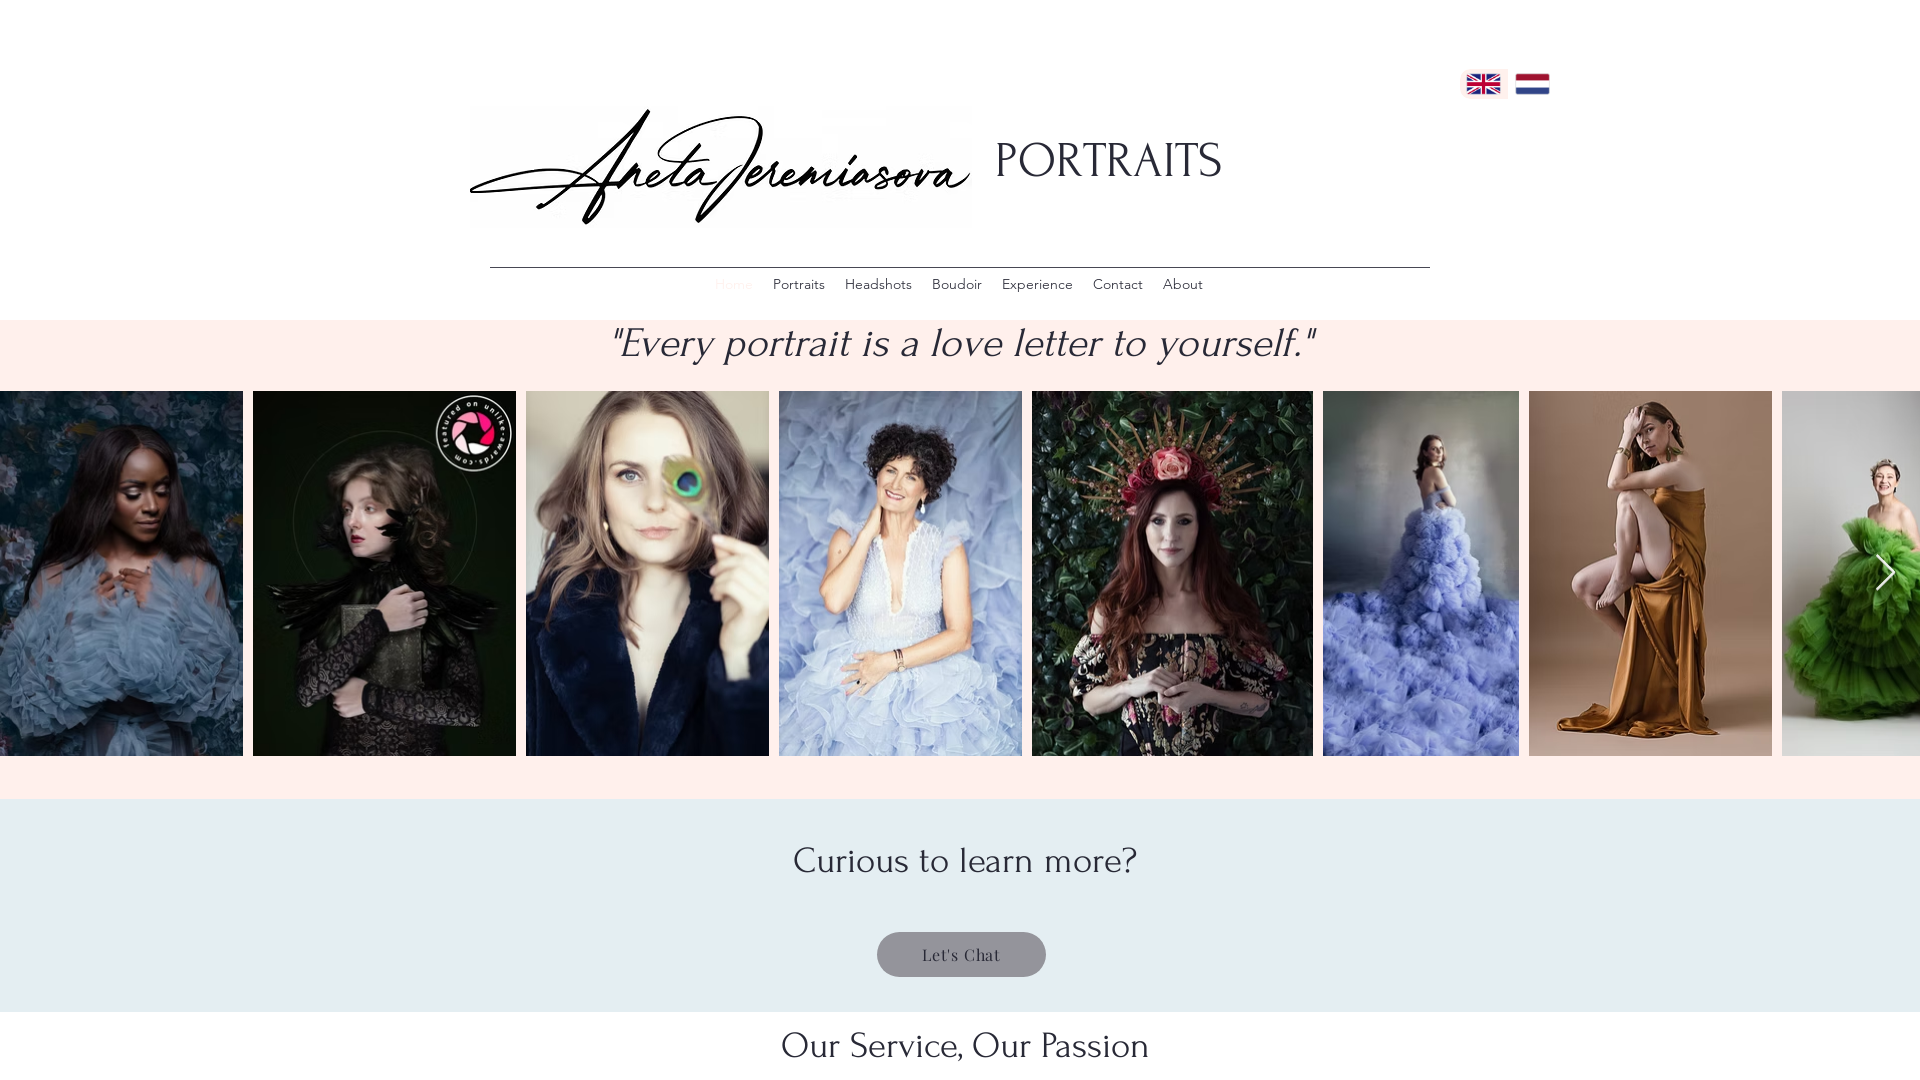This screenshot has height=1080, width=1920.
Task: Go to the Headshots page
Action: (x=878, y=284)
